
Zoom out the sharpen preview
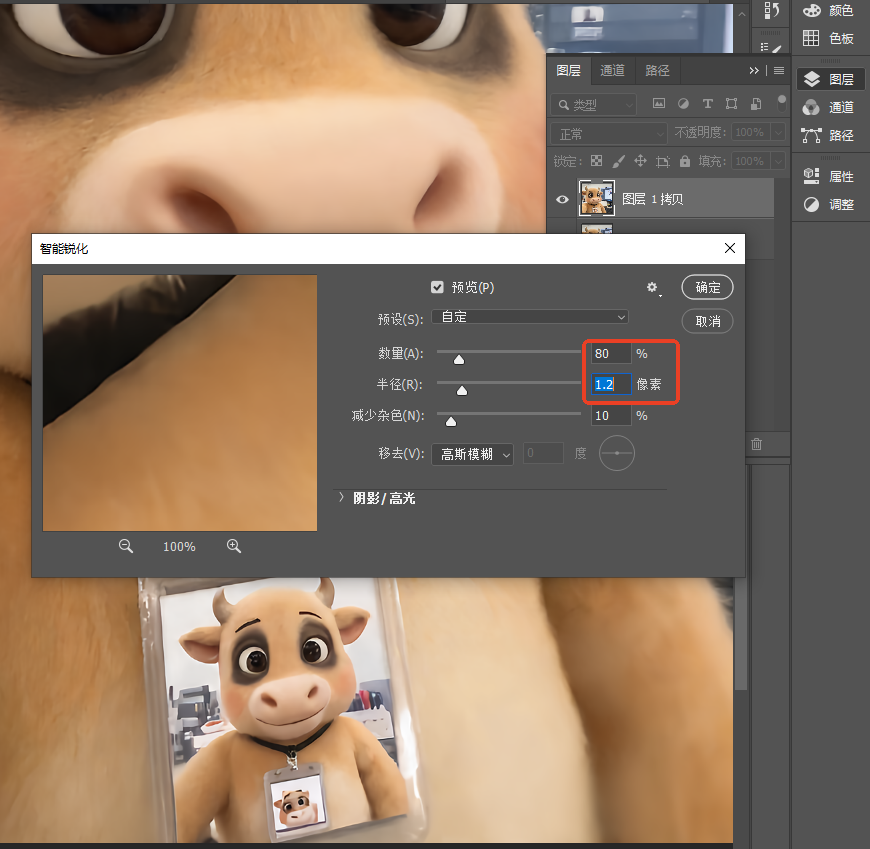coord(125,546)
